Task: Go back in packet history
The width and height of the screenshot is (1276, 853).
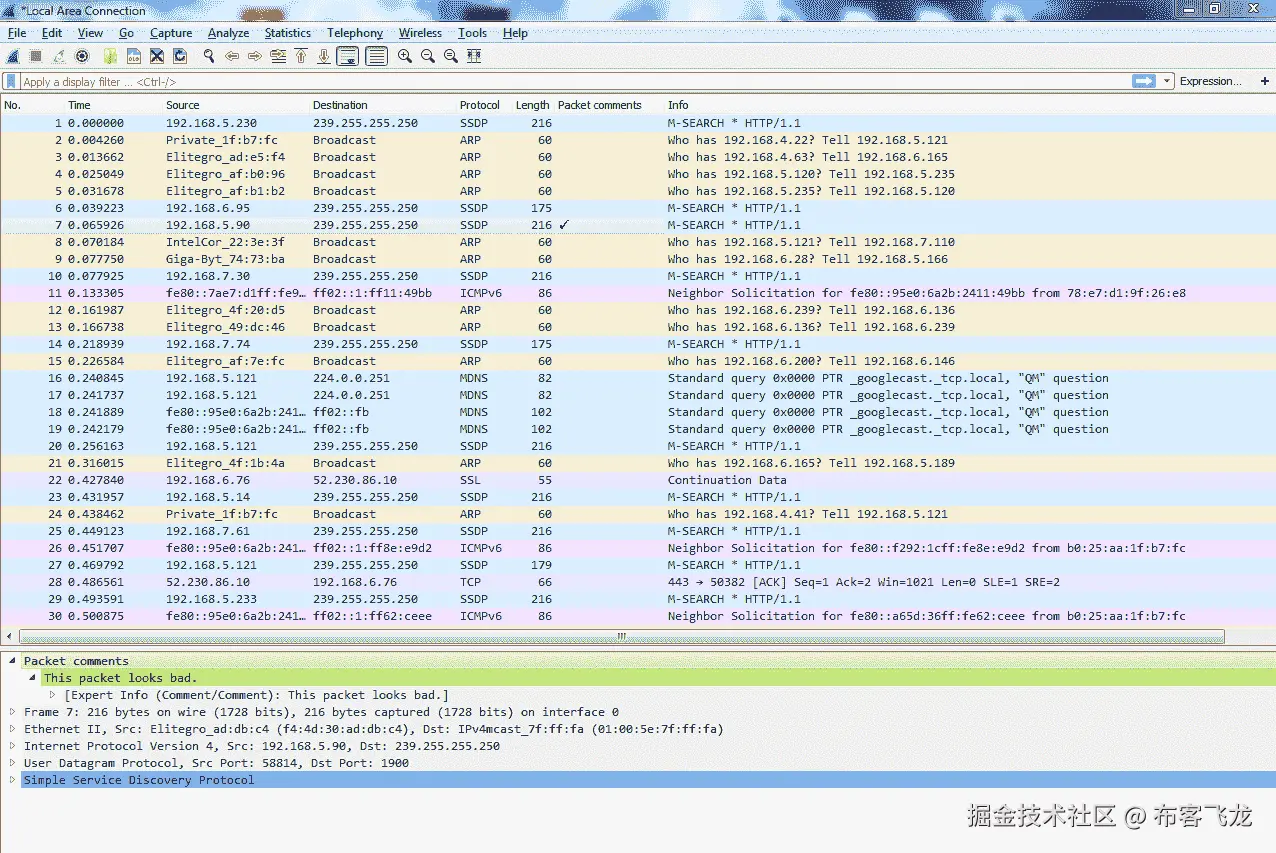Action: coord(232,57)
